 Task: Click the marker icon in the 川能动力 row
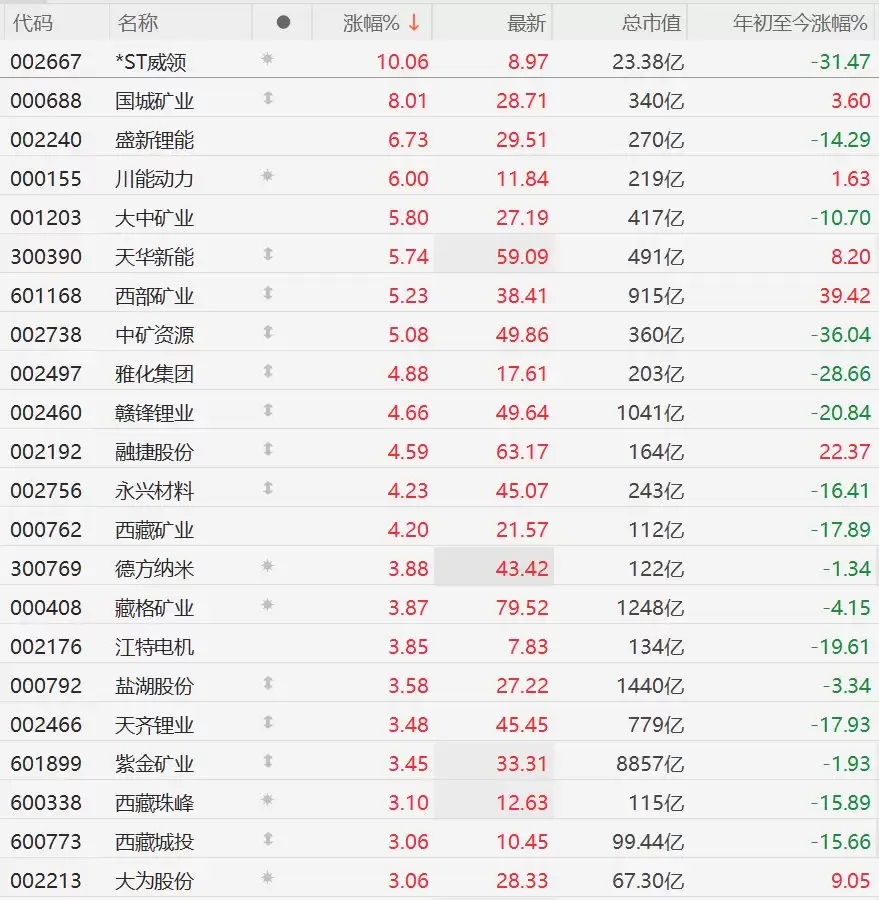click(268, 176)
